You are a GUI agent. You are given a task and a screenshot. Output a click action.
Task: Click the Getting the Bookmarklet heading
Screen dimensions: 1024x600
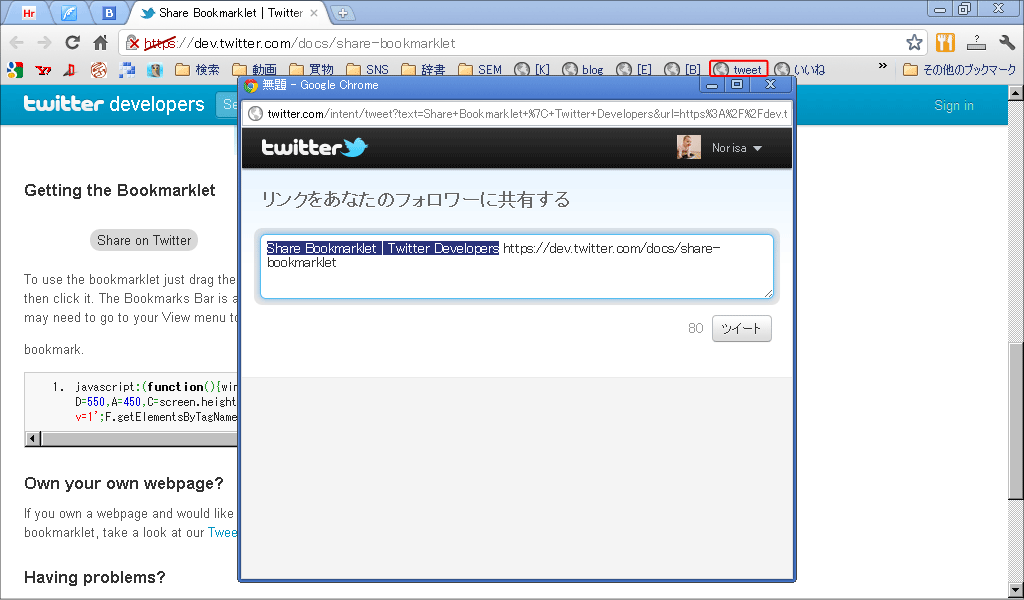(x=120, y=191)
